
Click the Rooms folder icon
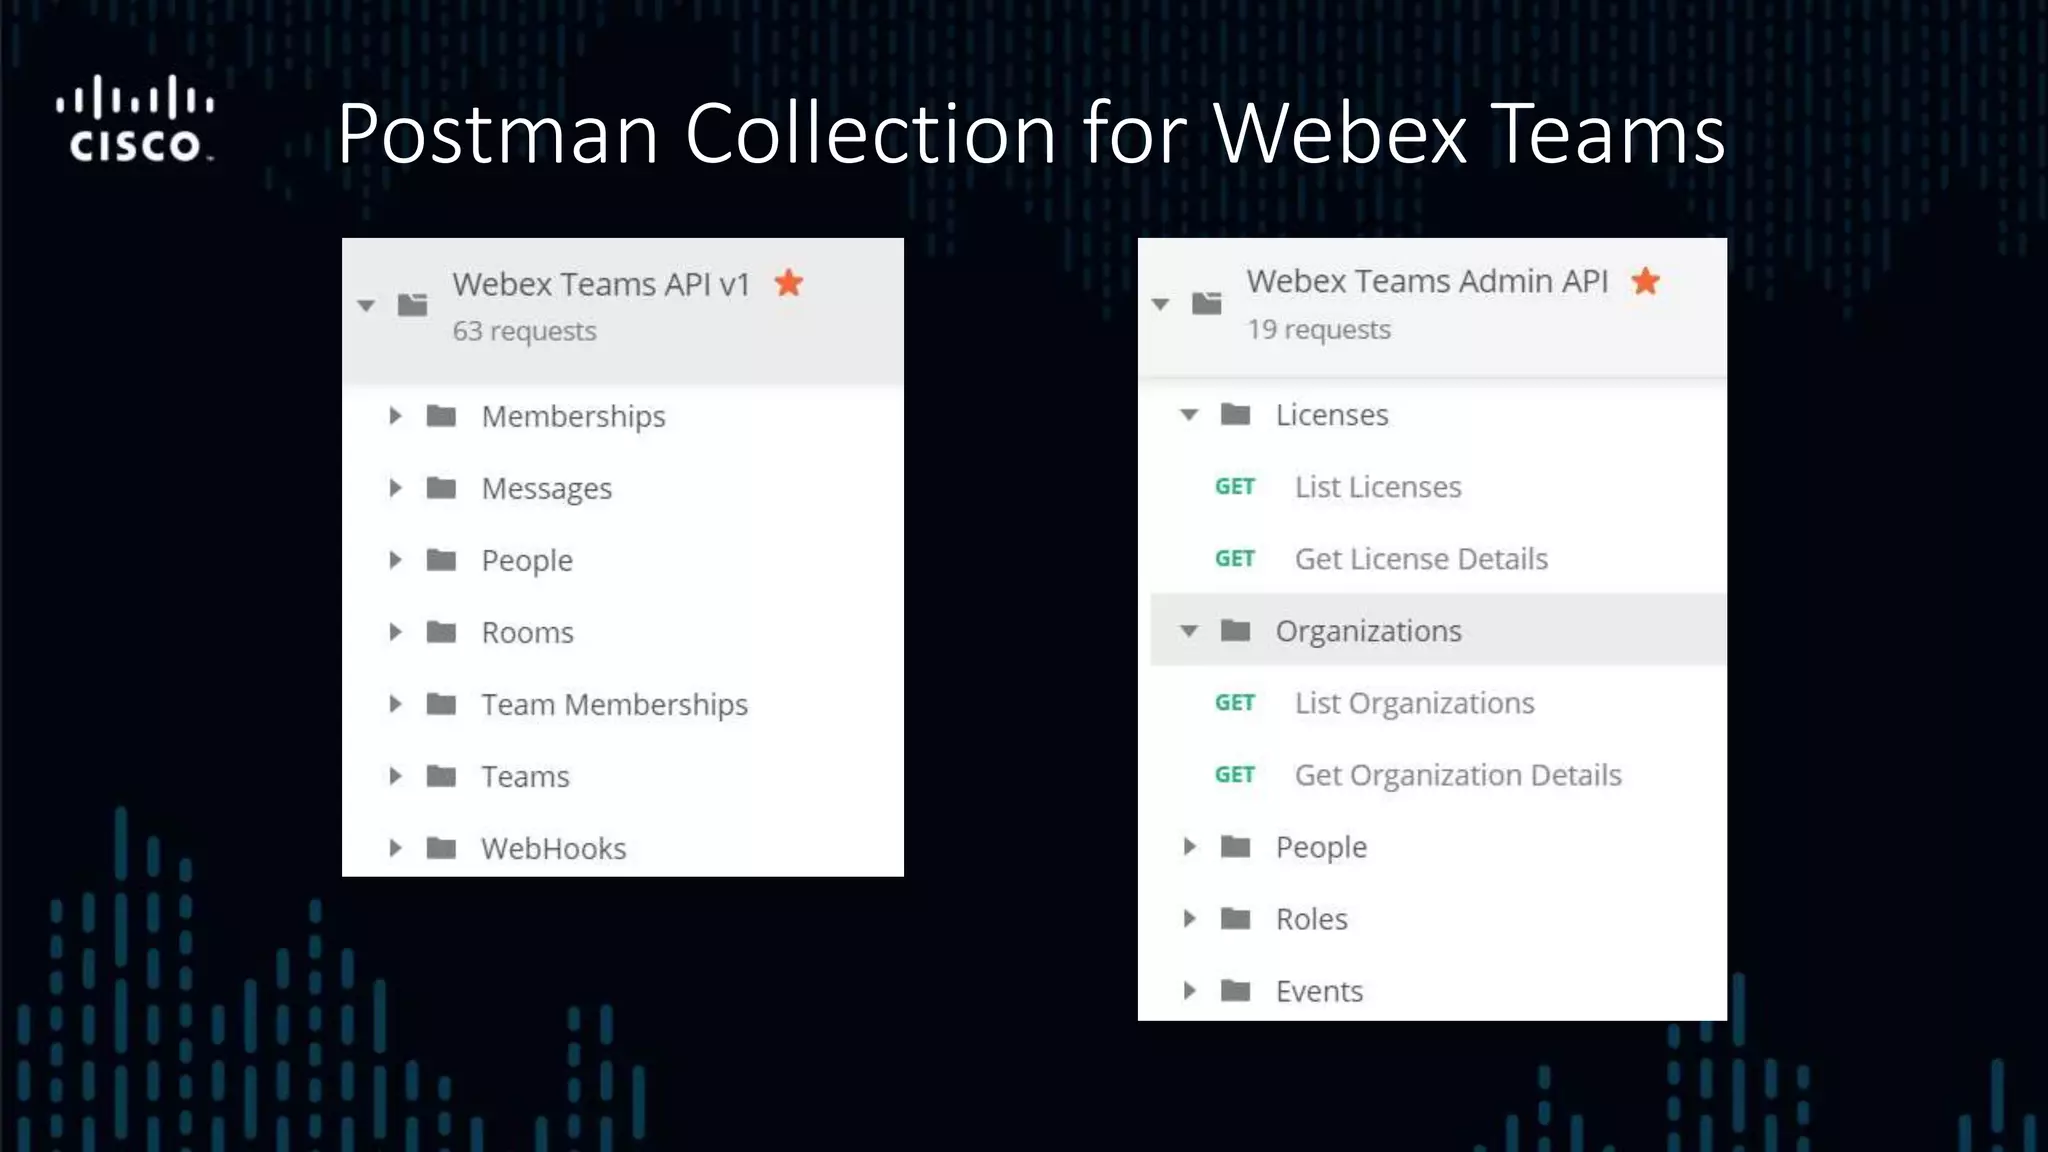click(441, 631)
